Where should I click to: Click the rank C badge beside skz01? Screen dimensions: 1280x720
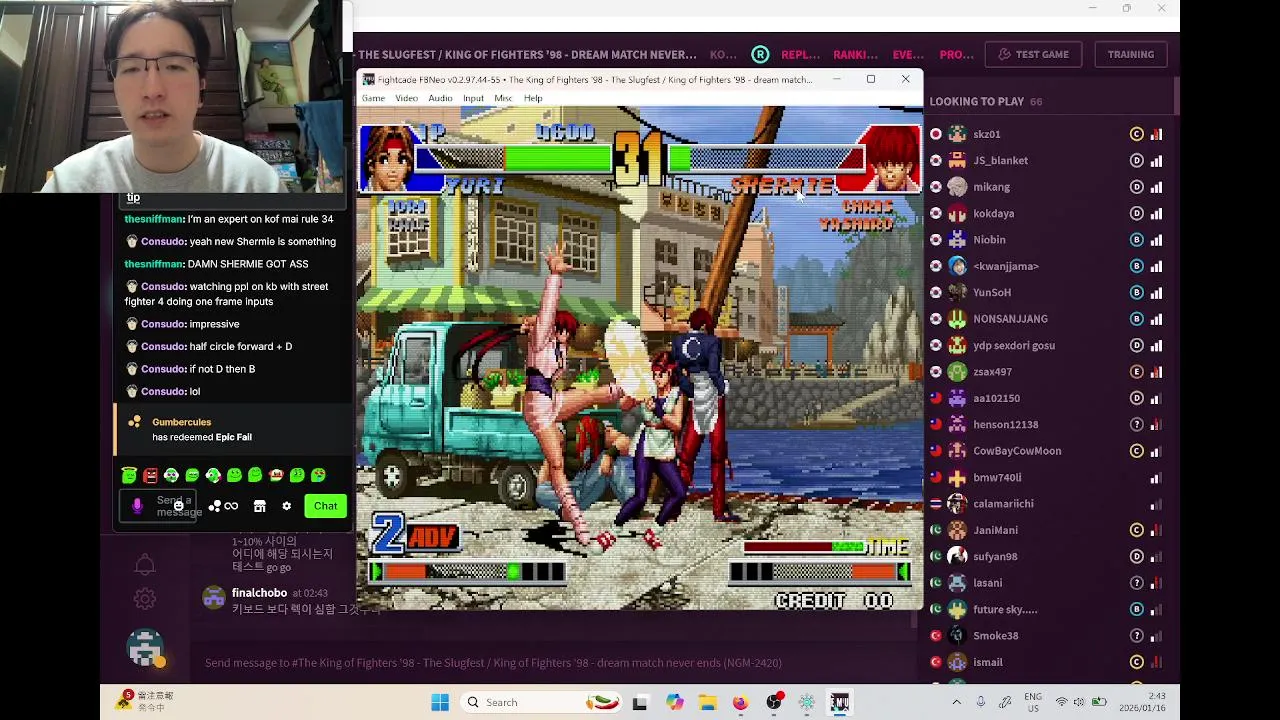tap(1136, 134)
